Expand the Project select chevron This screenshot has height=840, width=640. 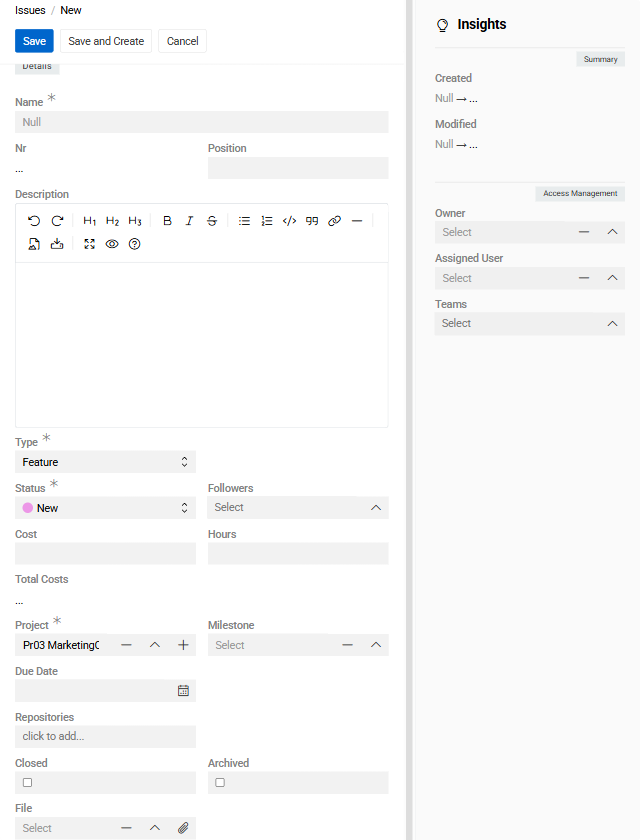click(x=155, y=645)
